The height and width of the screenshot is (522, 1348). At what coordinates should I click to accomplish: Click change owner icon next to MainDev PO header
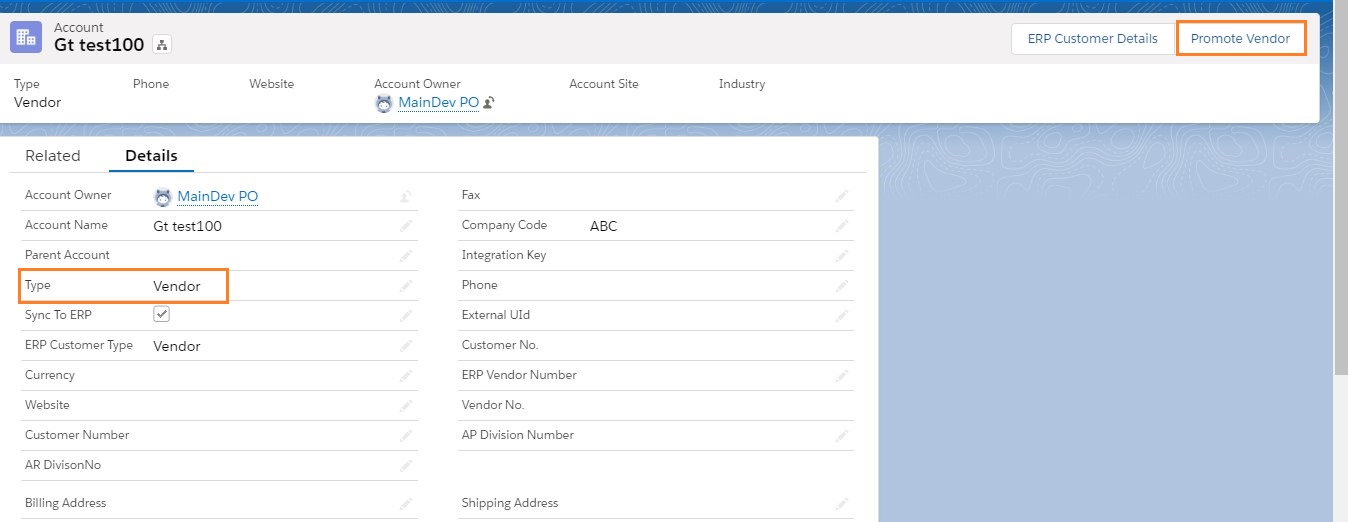490,103
